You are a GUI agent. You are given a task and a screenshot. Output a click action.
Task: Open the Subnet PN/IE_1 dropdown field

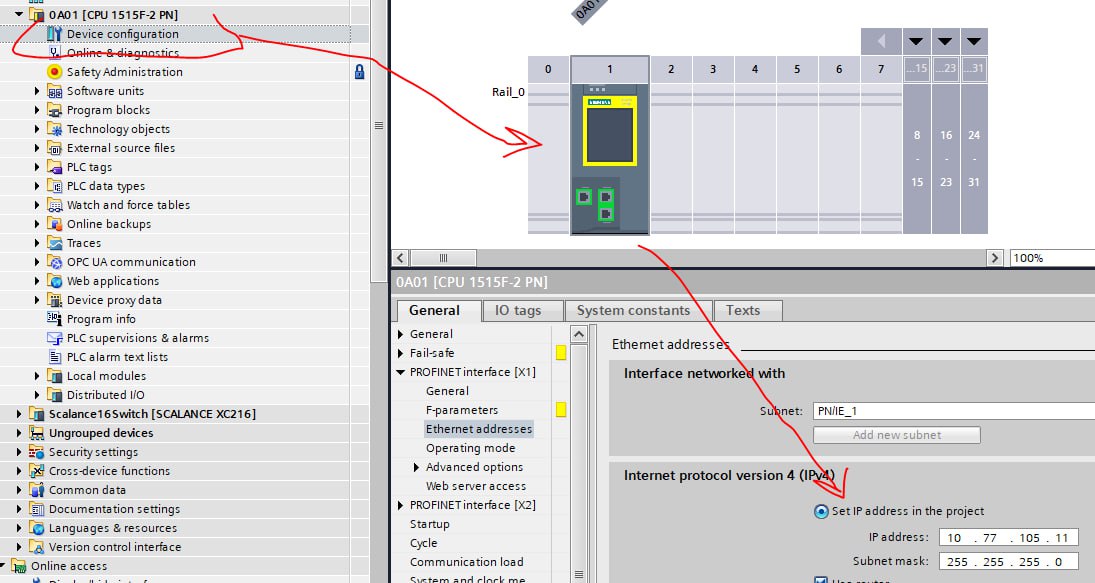pos(953,411)
